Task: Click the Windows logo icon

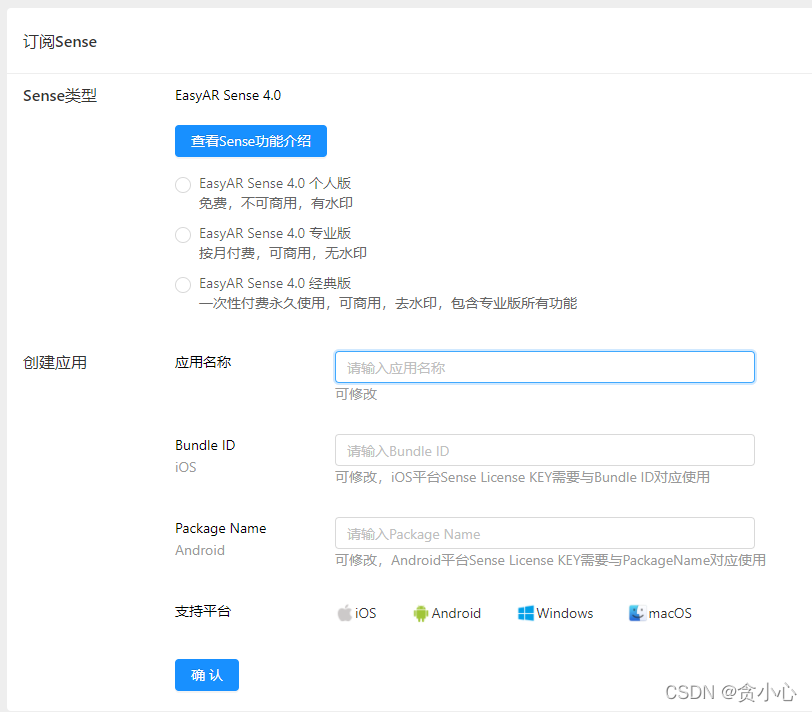Action: pyautogui.click(x=526, y=613)
